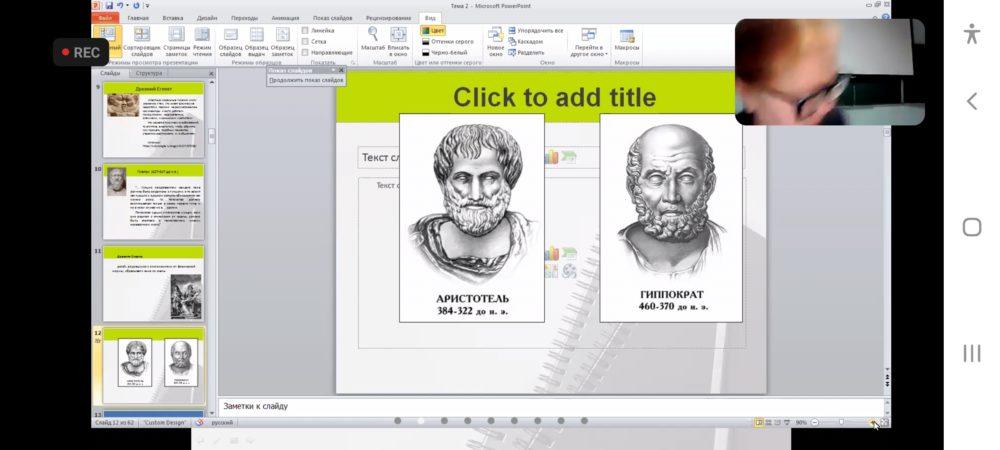The image size is (1000, 450).
Task: Open Show group dialog launcher
Action: 353,63
